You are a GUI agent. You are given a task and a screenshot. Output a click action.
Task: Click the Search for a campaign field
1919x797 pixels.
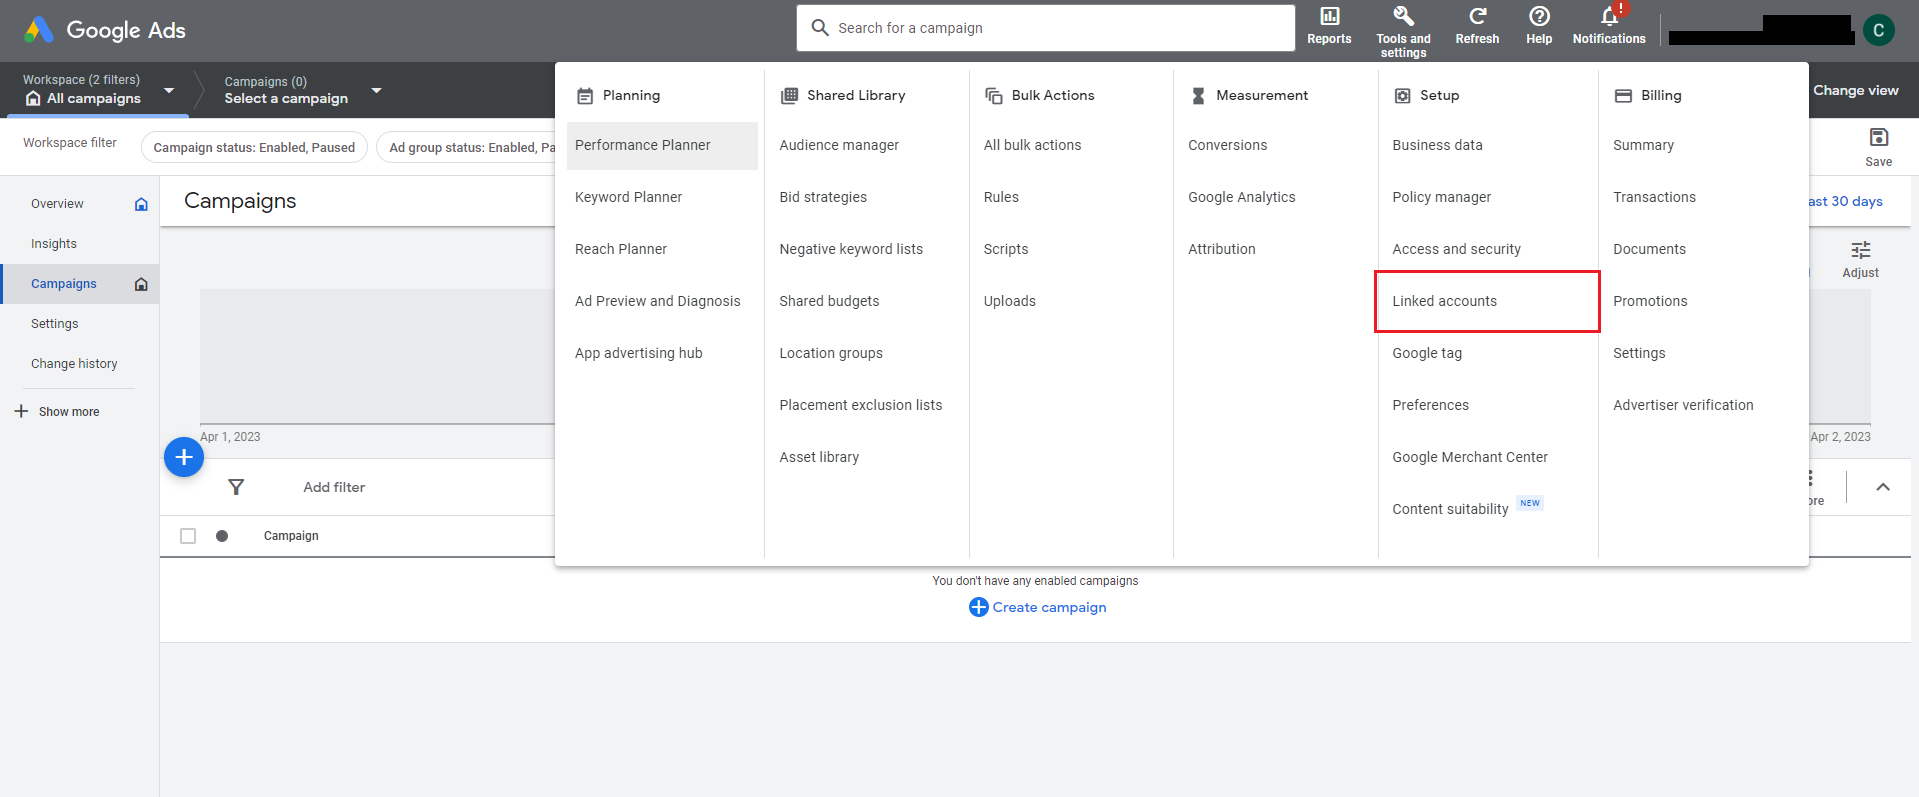point(1045,28)
